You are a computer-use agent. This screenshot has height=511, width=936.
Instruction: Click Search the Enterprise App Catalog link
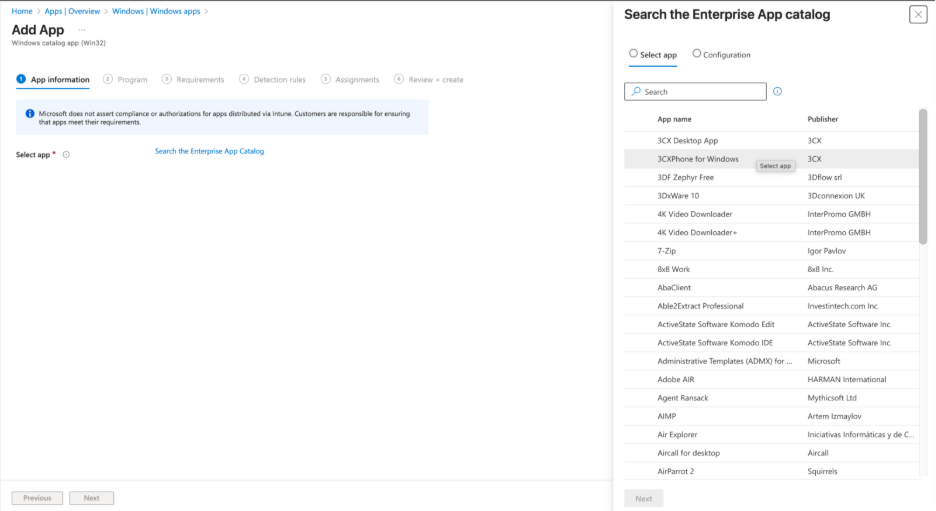click(209, 151)
